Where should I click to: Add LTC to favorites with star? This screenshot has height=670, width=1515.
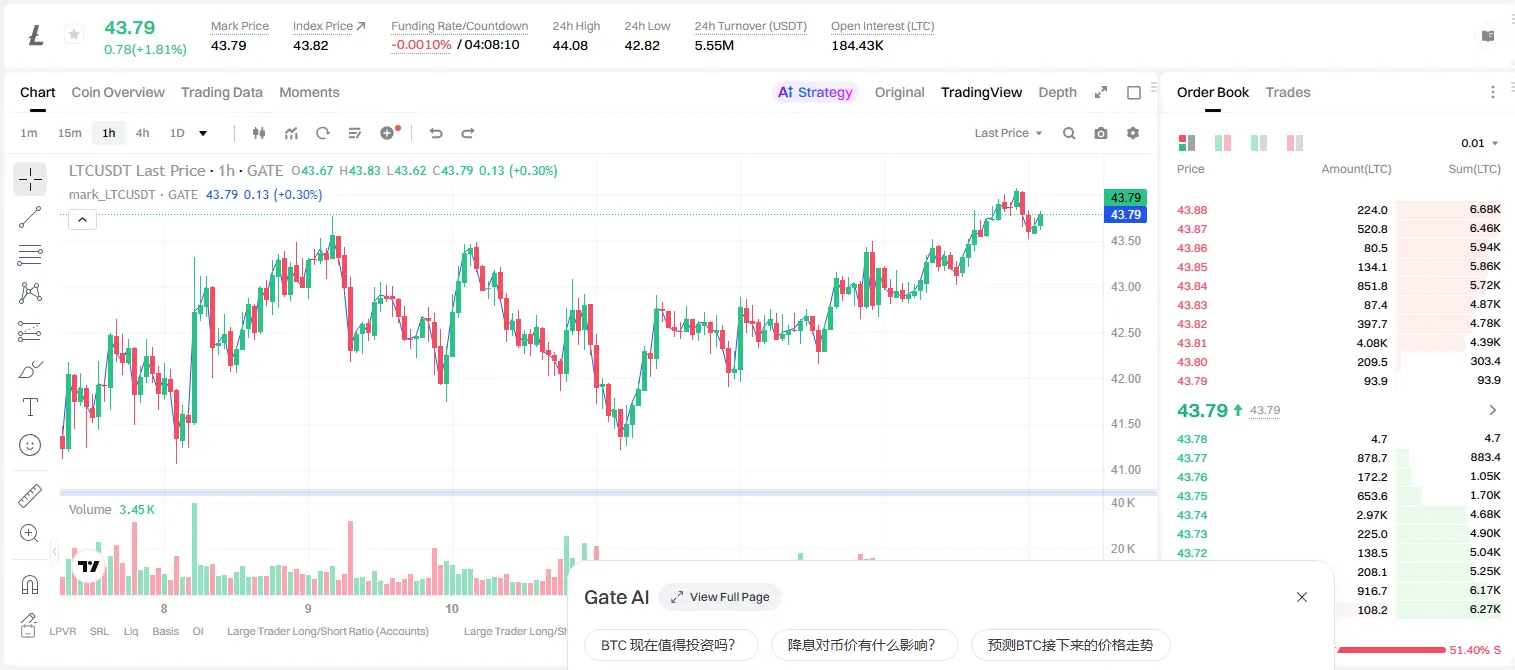tap(74, 35)
